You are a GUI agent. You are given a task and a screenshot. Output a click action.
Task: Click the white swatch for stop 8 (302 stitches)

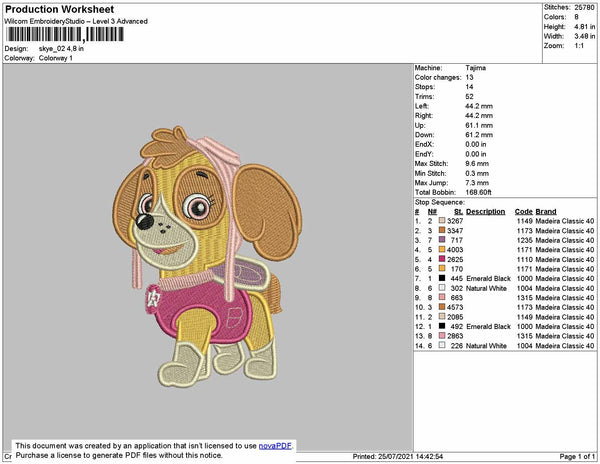[x=442, y=288]
